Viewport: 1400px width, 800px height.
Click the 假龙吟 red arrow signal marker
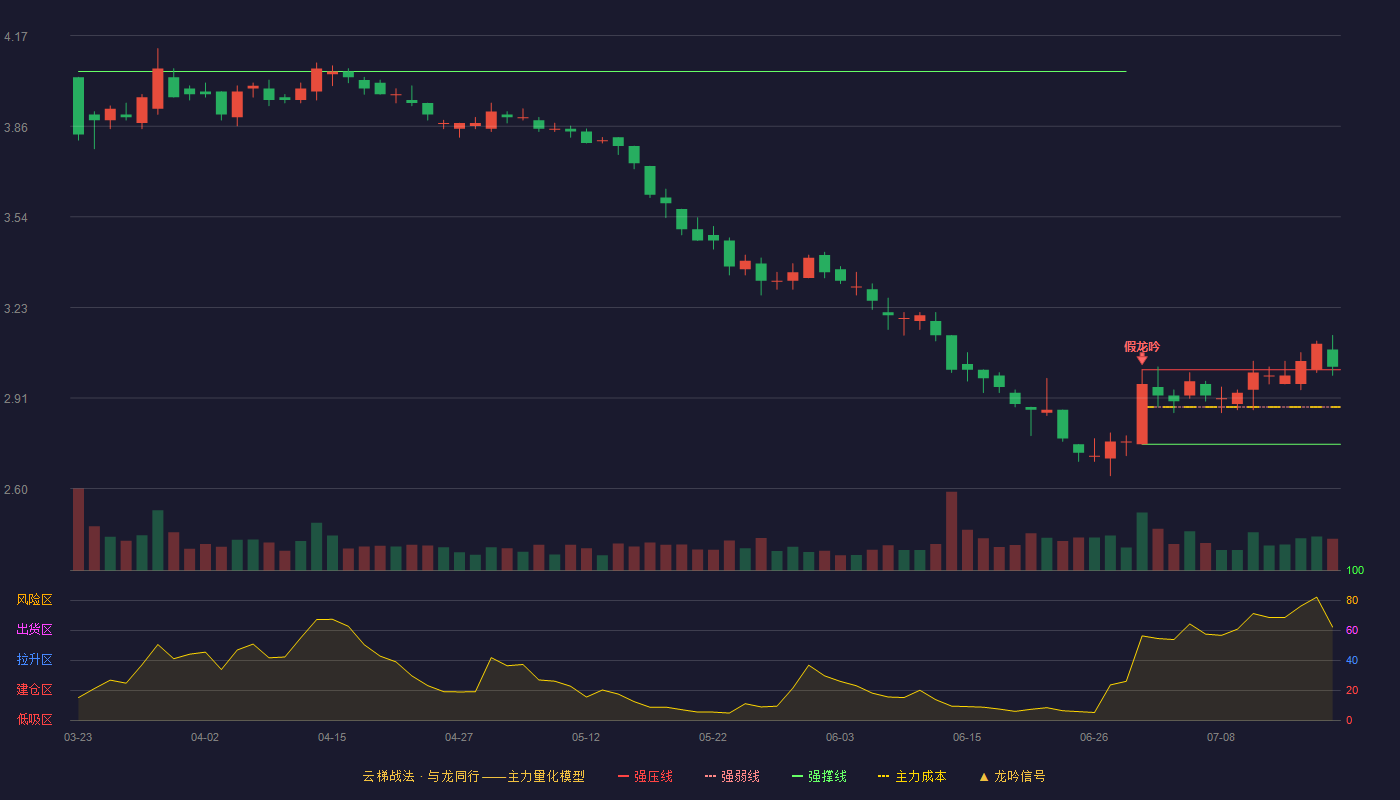click(x=1142, y=358)
